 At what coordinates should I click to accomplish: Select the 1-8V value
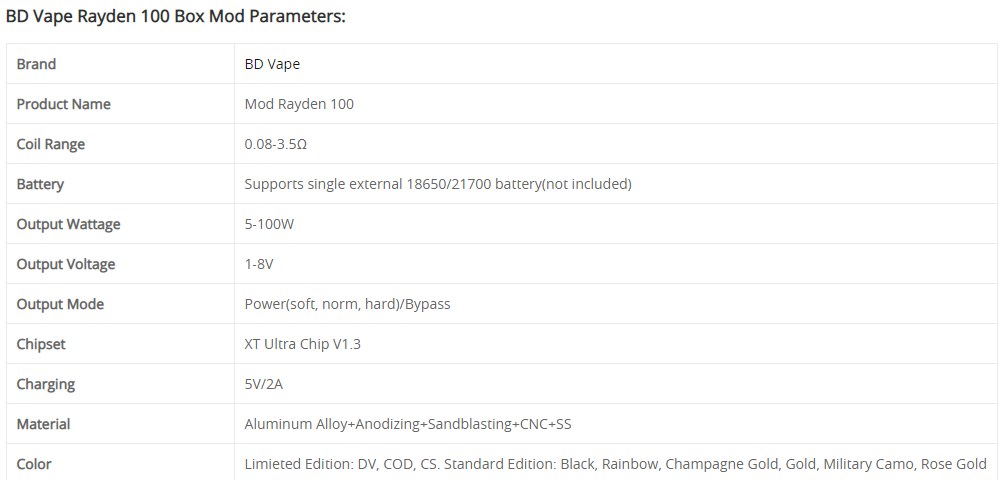pyautogui.click(x=259, y=264)
